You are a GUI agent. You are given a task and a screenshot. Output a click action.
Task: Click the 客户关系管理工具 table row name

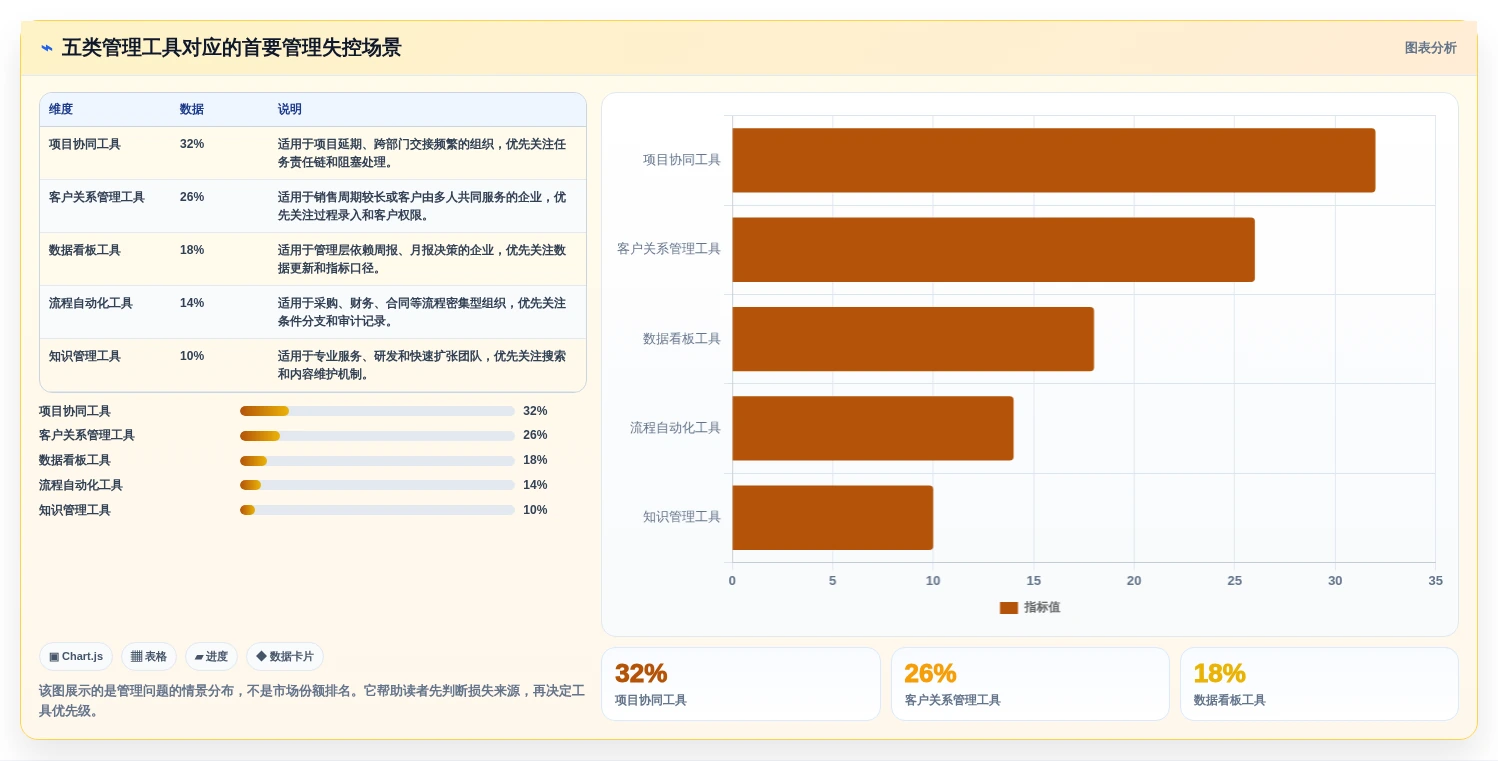click(x=97, y=197)
